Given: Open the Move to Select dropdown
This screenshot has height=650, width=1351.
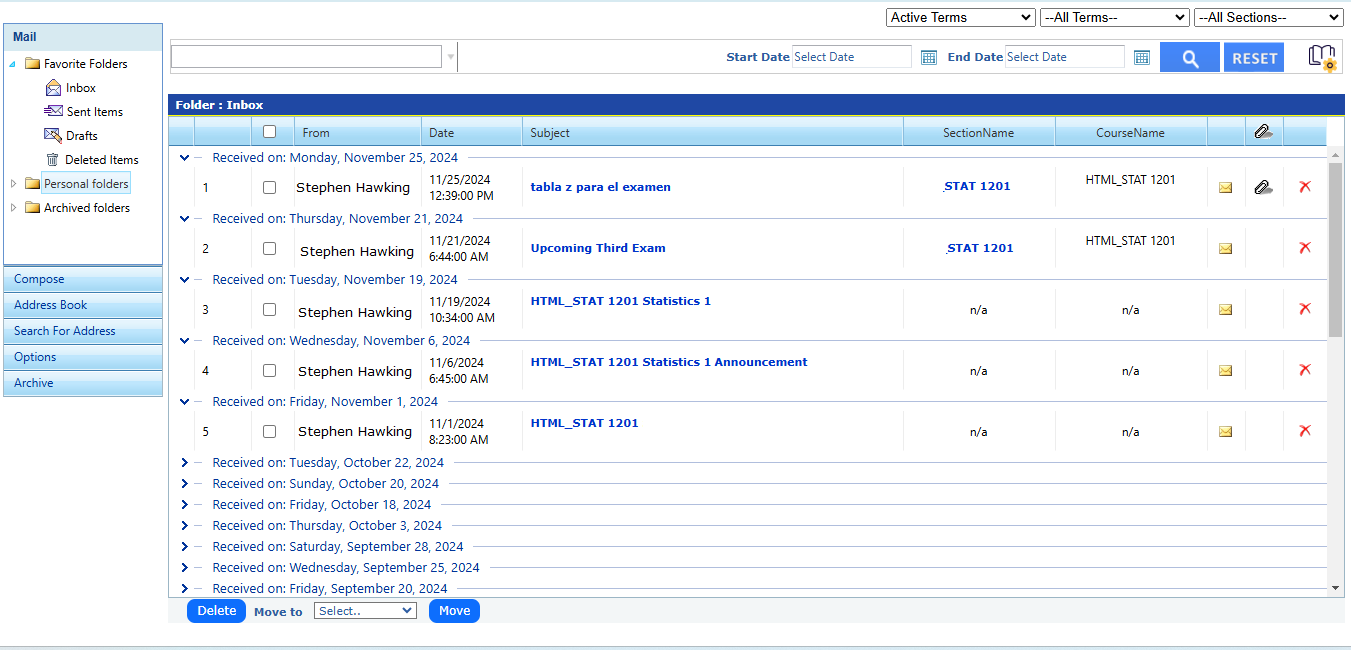Looking at the screenshot, I should (365, 611).
